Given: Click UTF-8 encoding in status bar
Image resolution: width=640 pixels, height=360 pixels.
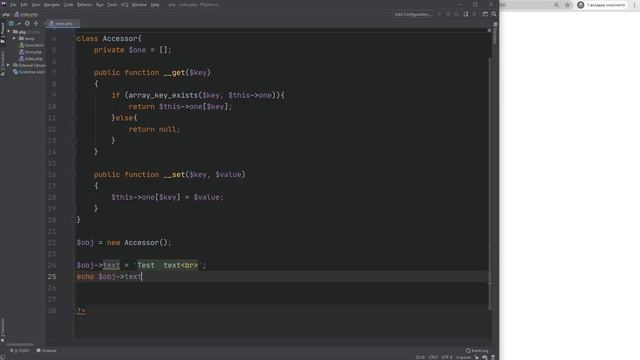Looking at the screenshot, I should click(x=447, y=357).
